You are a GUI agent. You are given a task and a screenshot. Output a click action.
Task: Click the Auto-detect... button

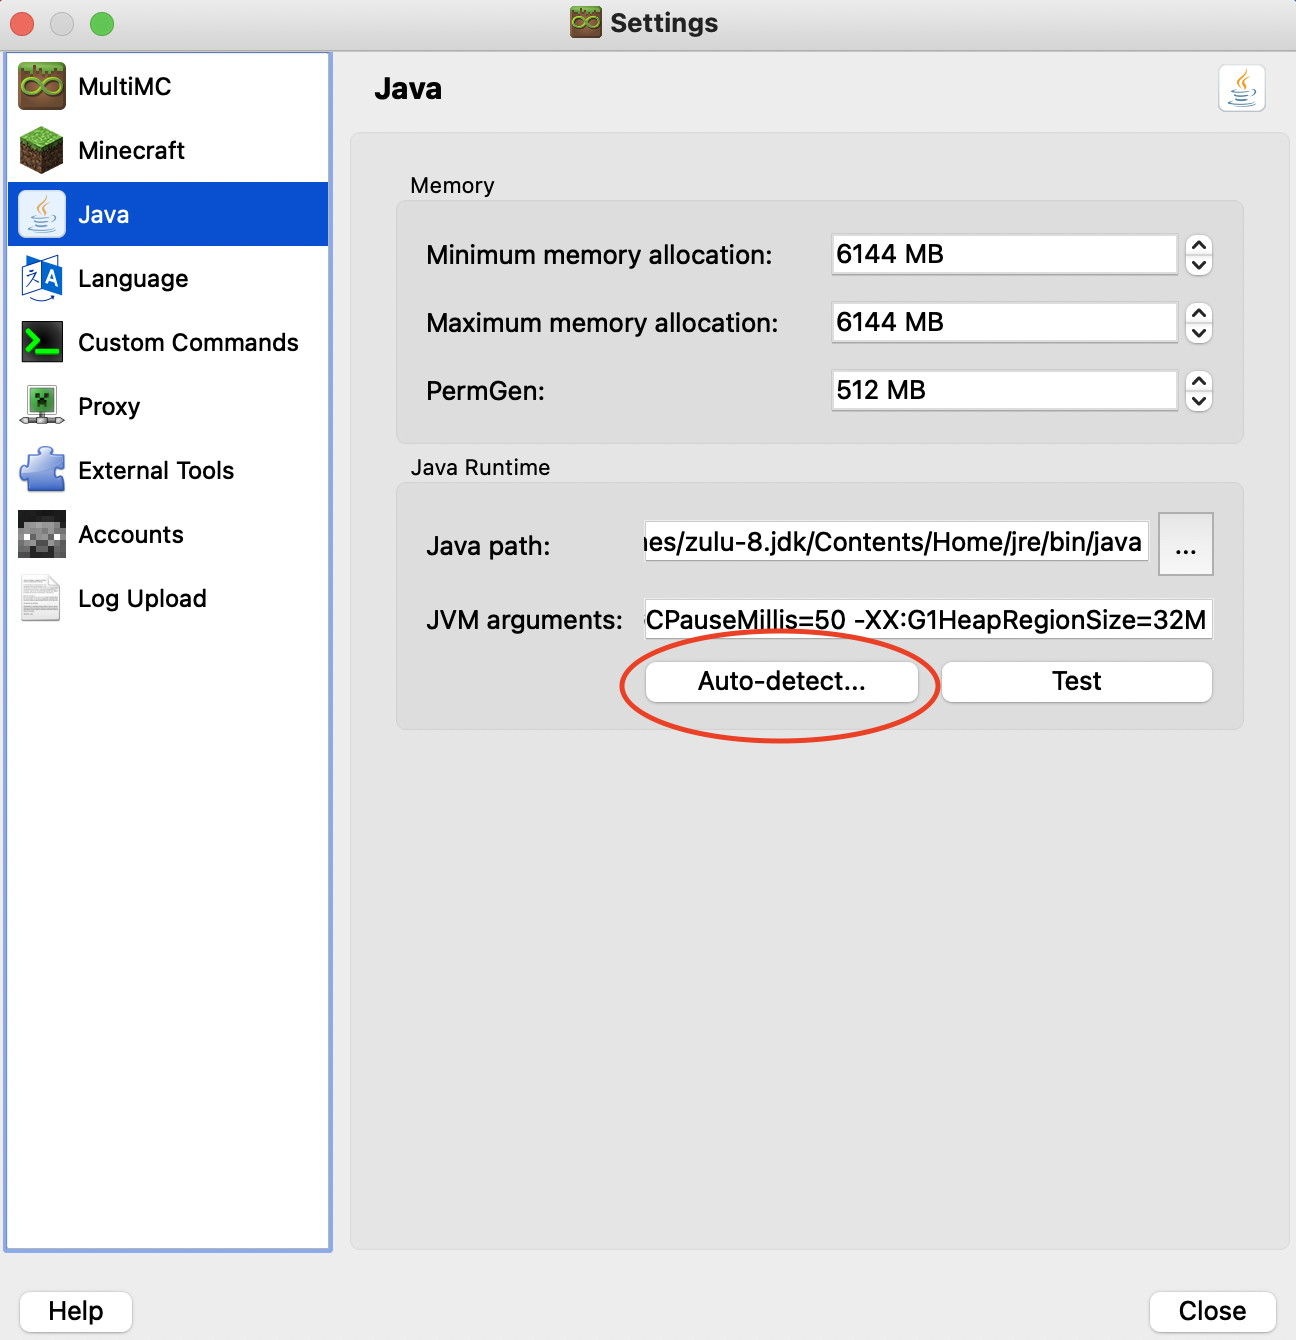point(782,681)
